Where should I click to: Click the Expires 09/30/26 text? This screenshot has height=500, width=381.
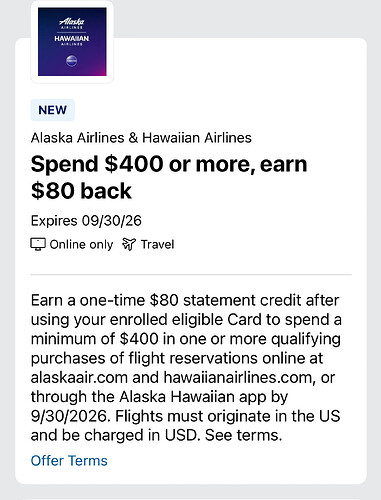(x=86, y=221)
